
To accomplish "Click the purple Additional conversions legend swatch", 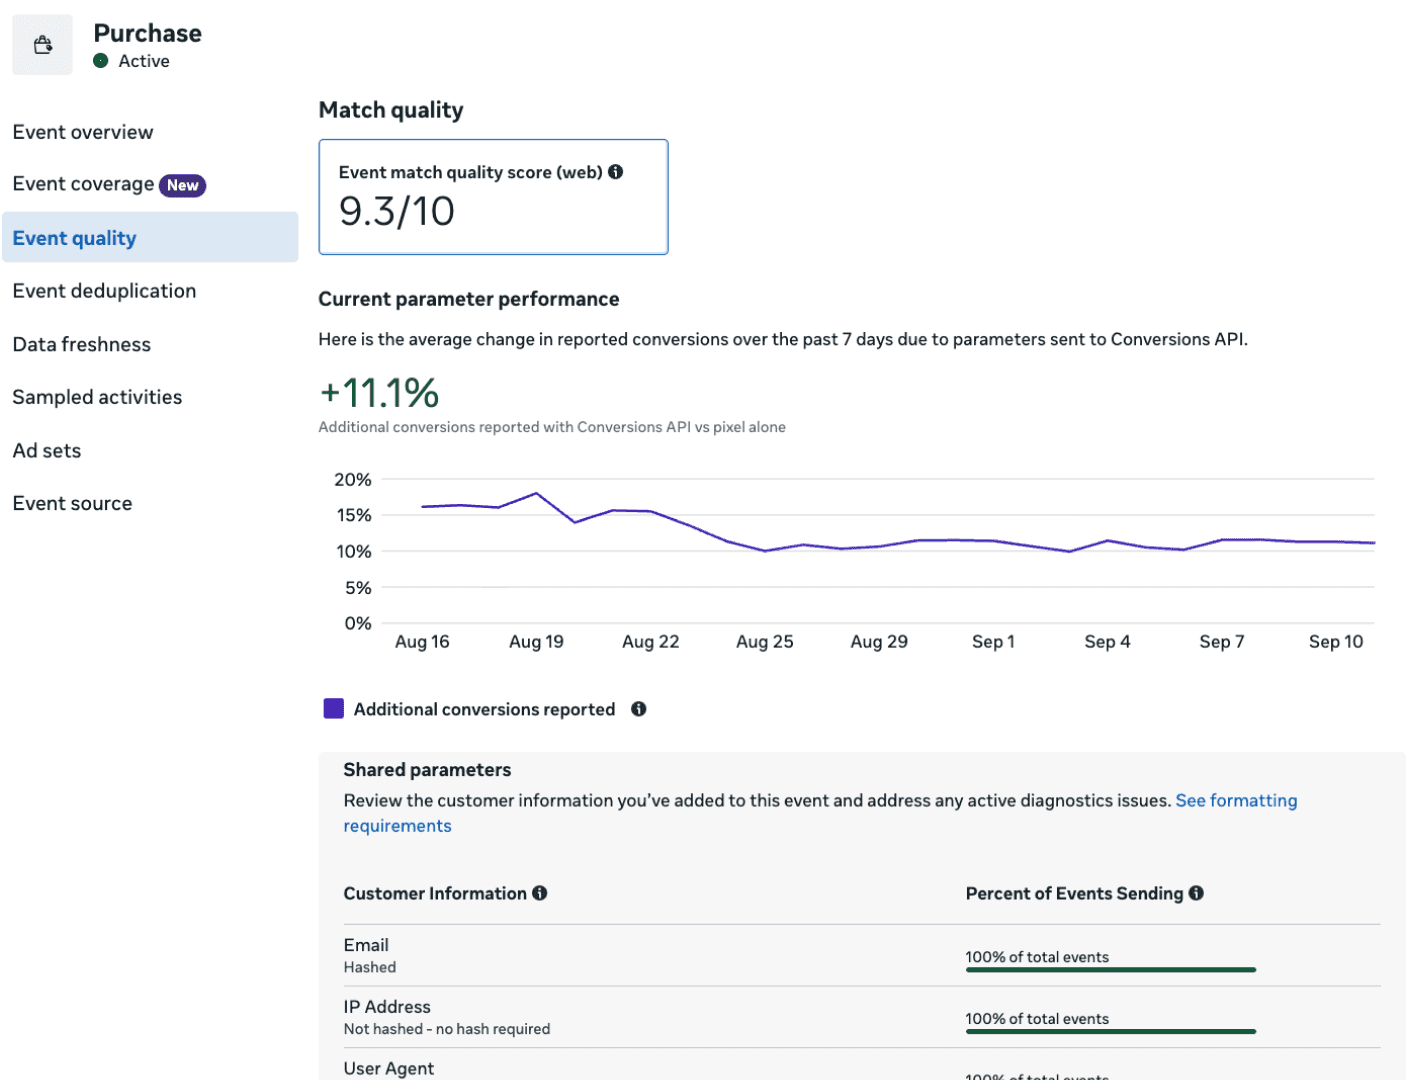I will [334, 709].
